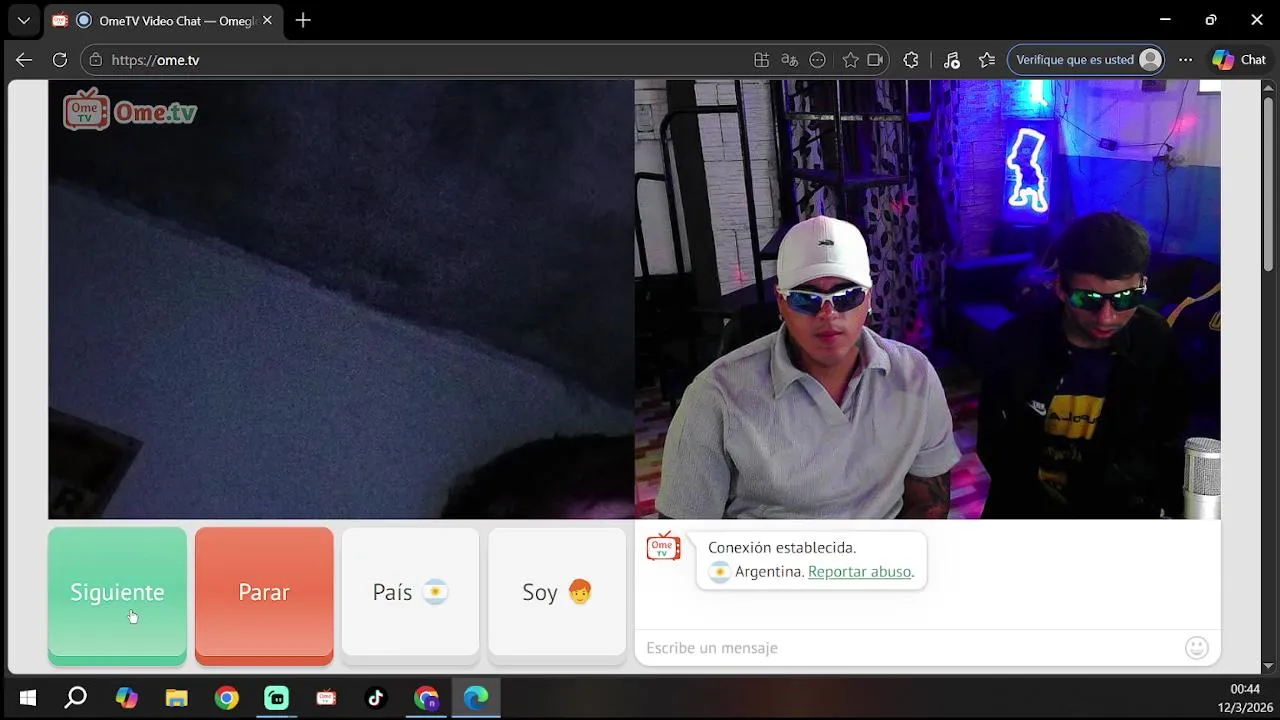Switch to Microsoft Edge taskbar icon
This screenshot has width=1280, height=720.
pos(476,698)
